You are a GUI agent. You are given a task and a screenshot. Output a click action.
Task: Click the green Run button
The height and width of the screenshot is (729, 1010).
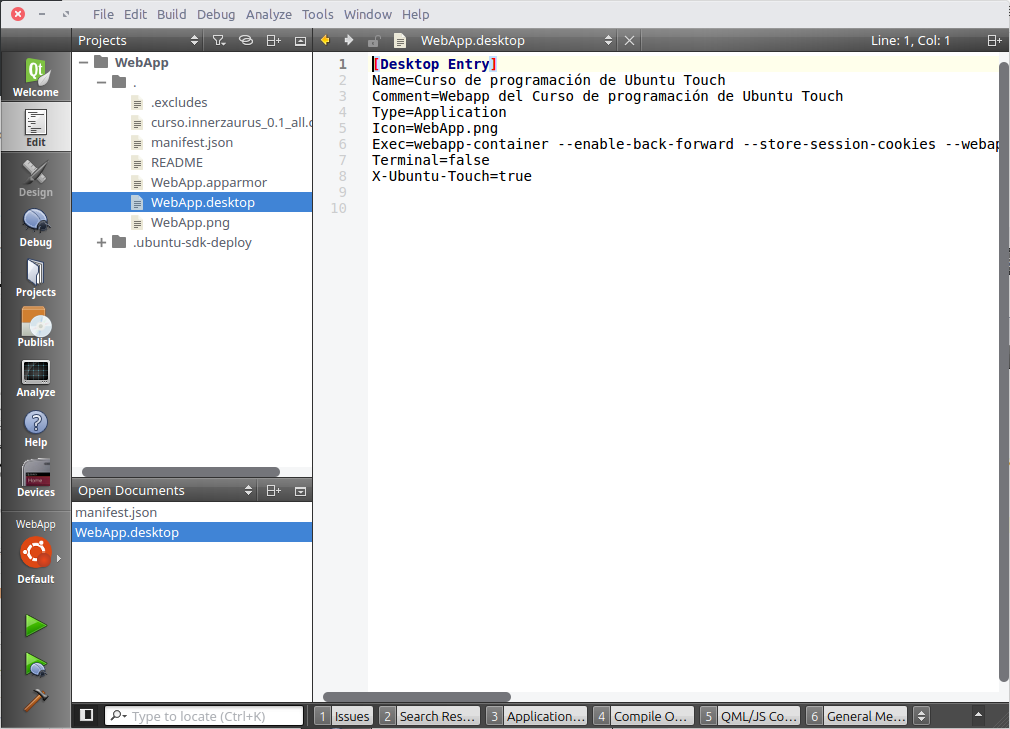(x=35, y=625)
